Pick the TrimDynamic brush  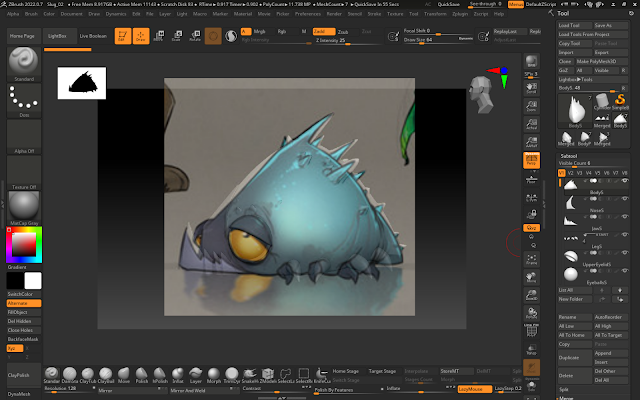[x=231, y=375]
